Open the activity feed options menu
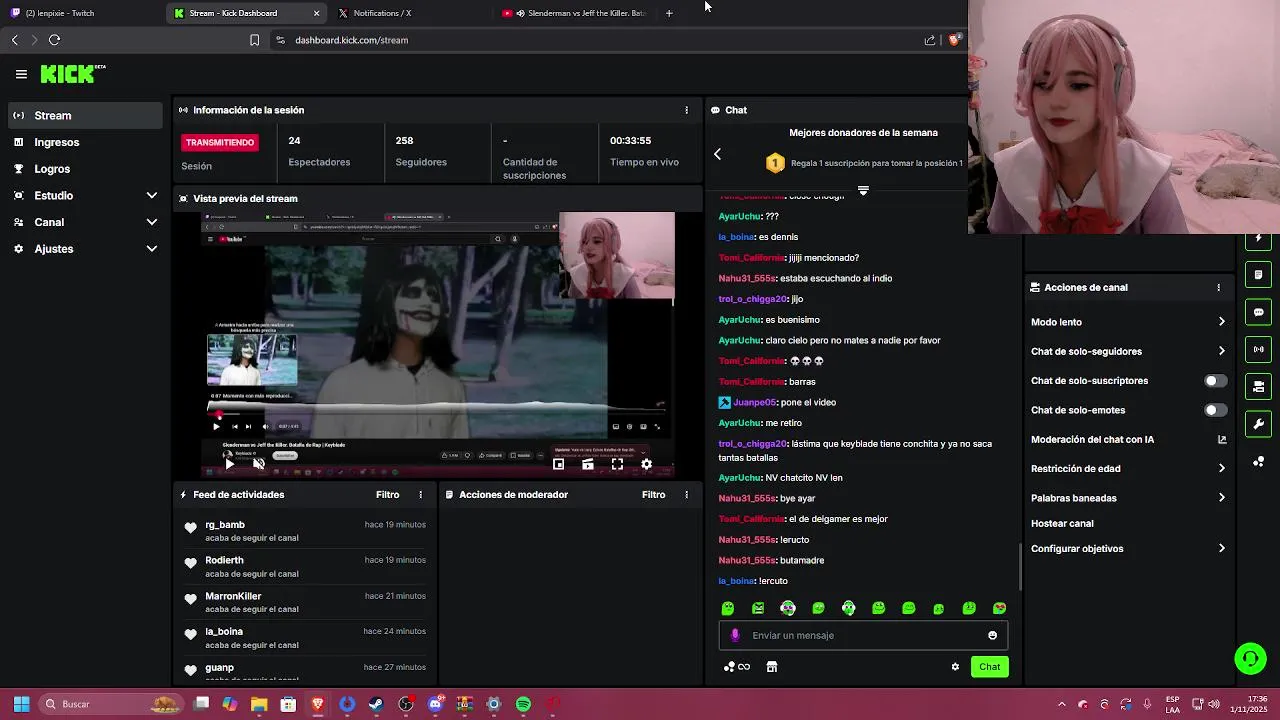 (x=420, y=495)
